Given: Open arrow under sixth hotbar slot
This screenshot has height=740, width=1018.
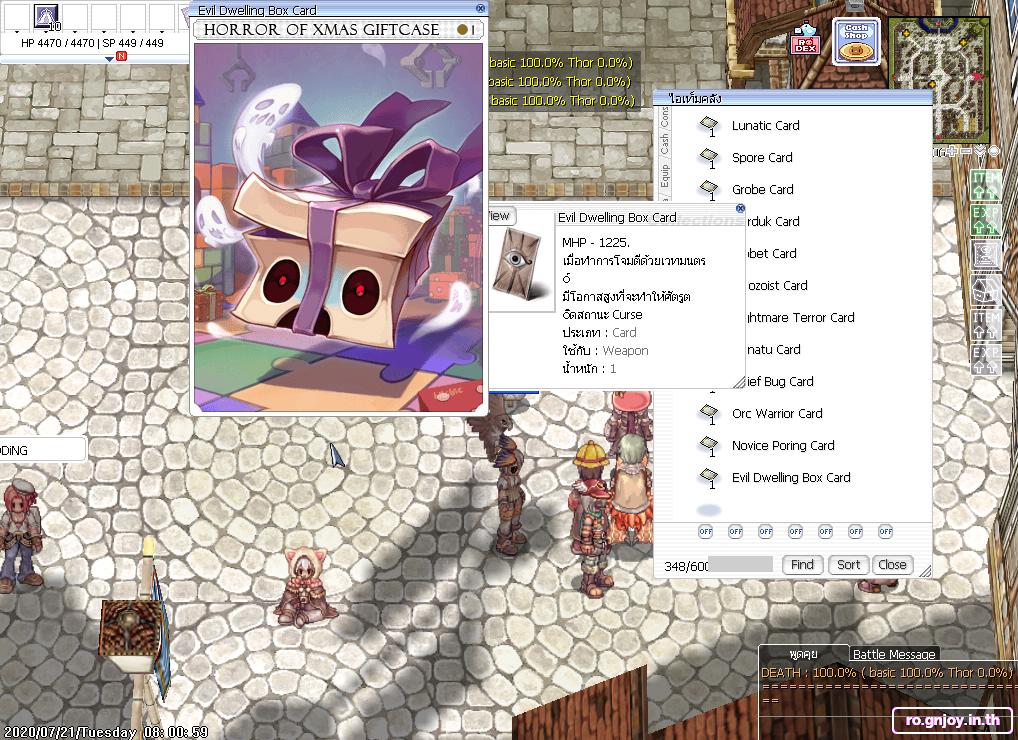Looking at the screenshot, I should coord(163,32).
